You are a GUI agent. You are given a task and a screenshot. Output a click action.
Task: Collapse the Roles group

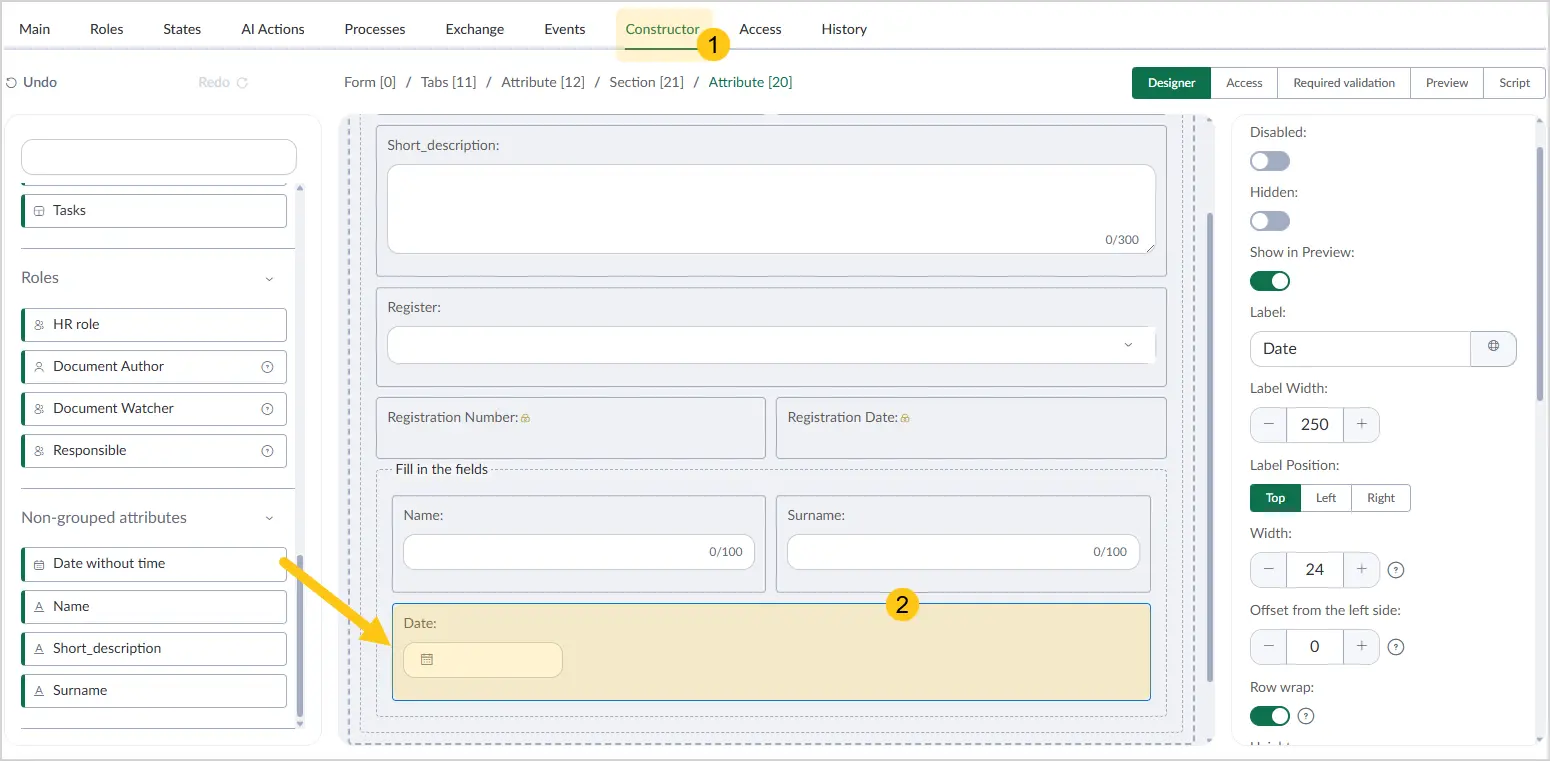click(x=269, y=279)
